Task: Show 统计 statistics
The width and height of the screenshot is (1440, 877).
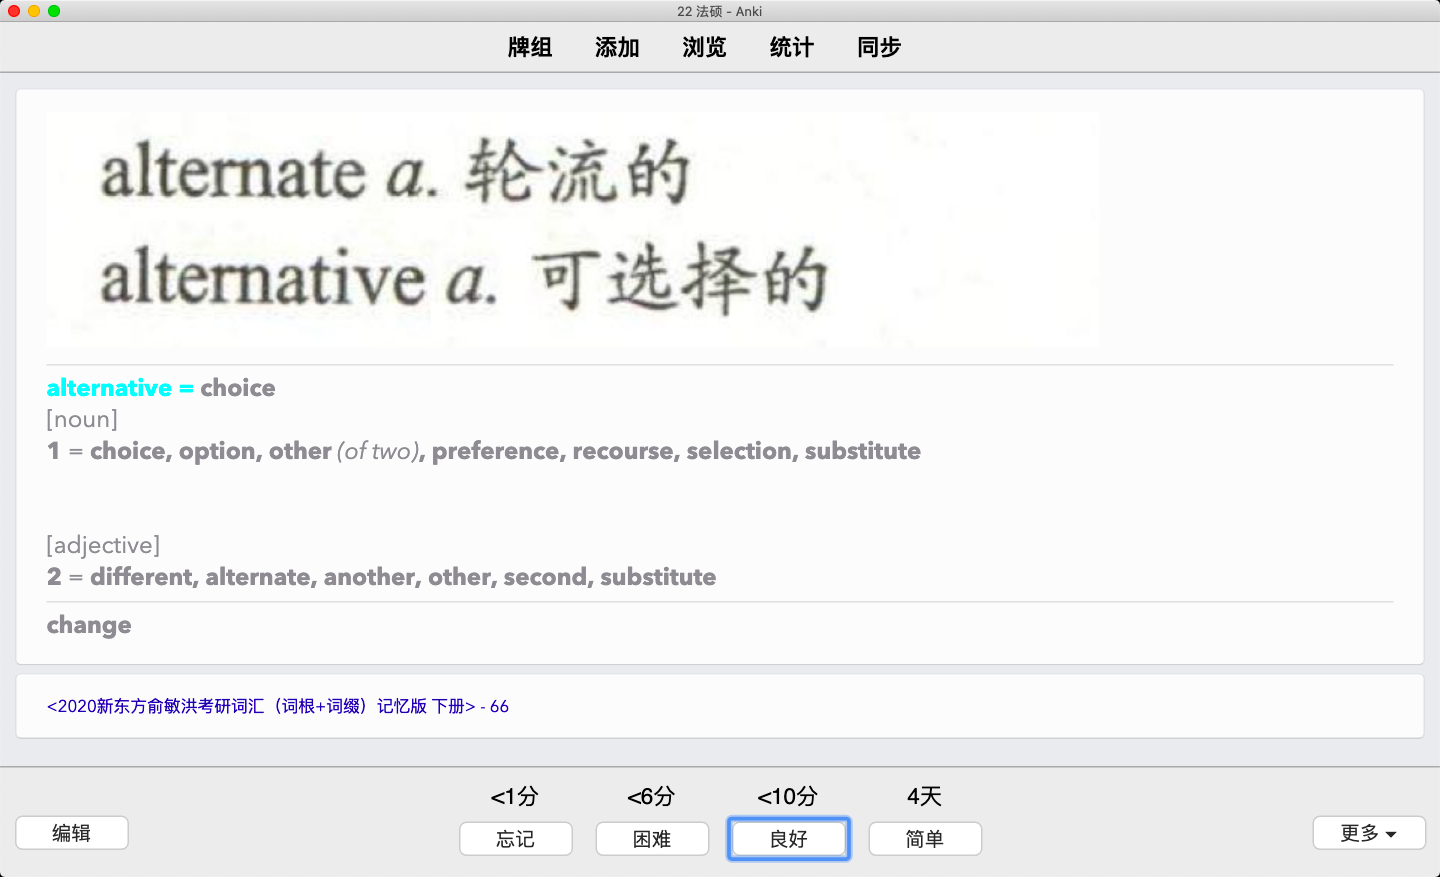Action: (792, 47)
